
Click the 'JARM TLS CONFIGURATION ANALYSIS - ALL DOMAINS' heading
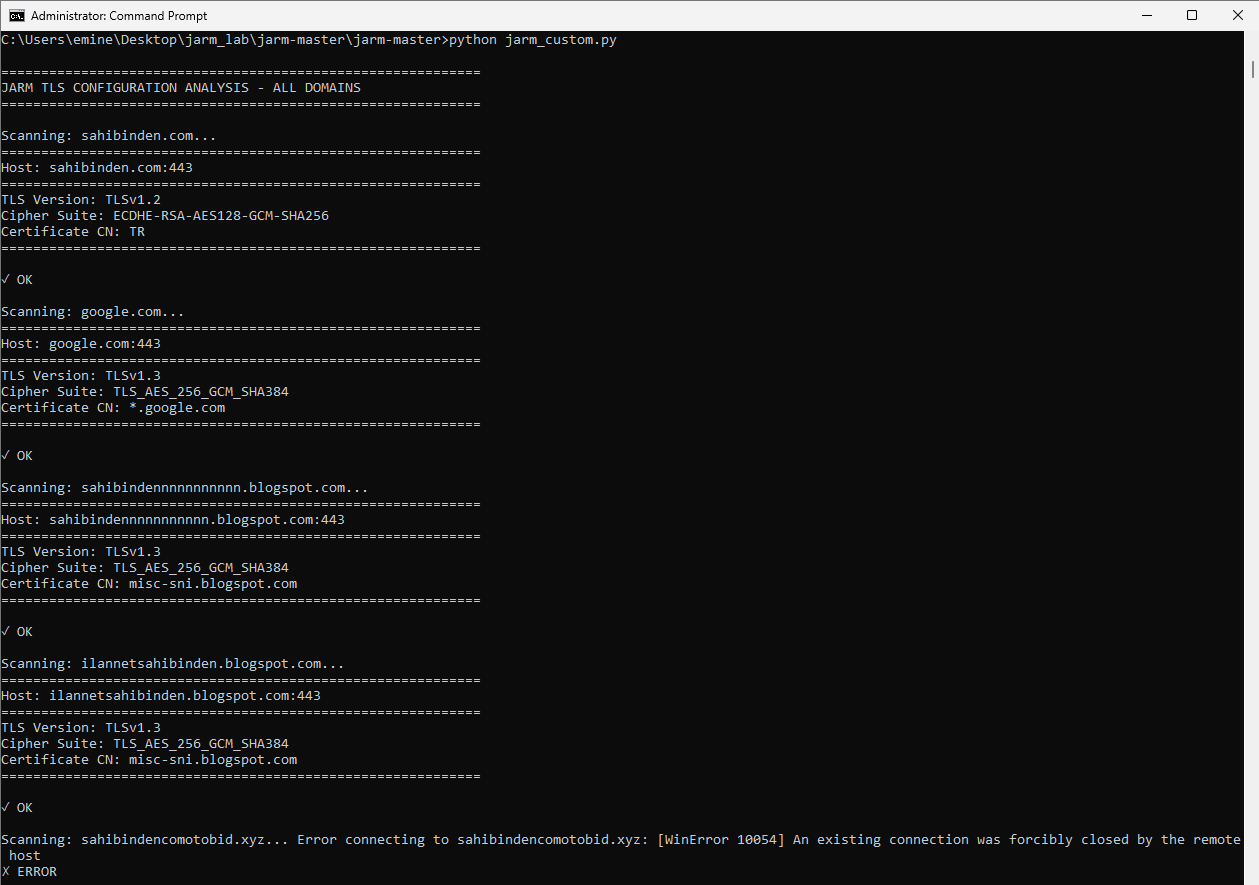181,88
